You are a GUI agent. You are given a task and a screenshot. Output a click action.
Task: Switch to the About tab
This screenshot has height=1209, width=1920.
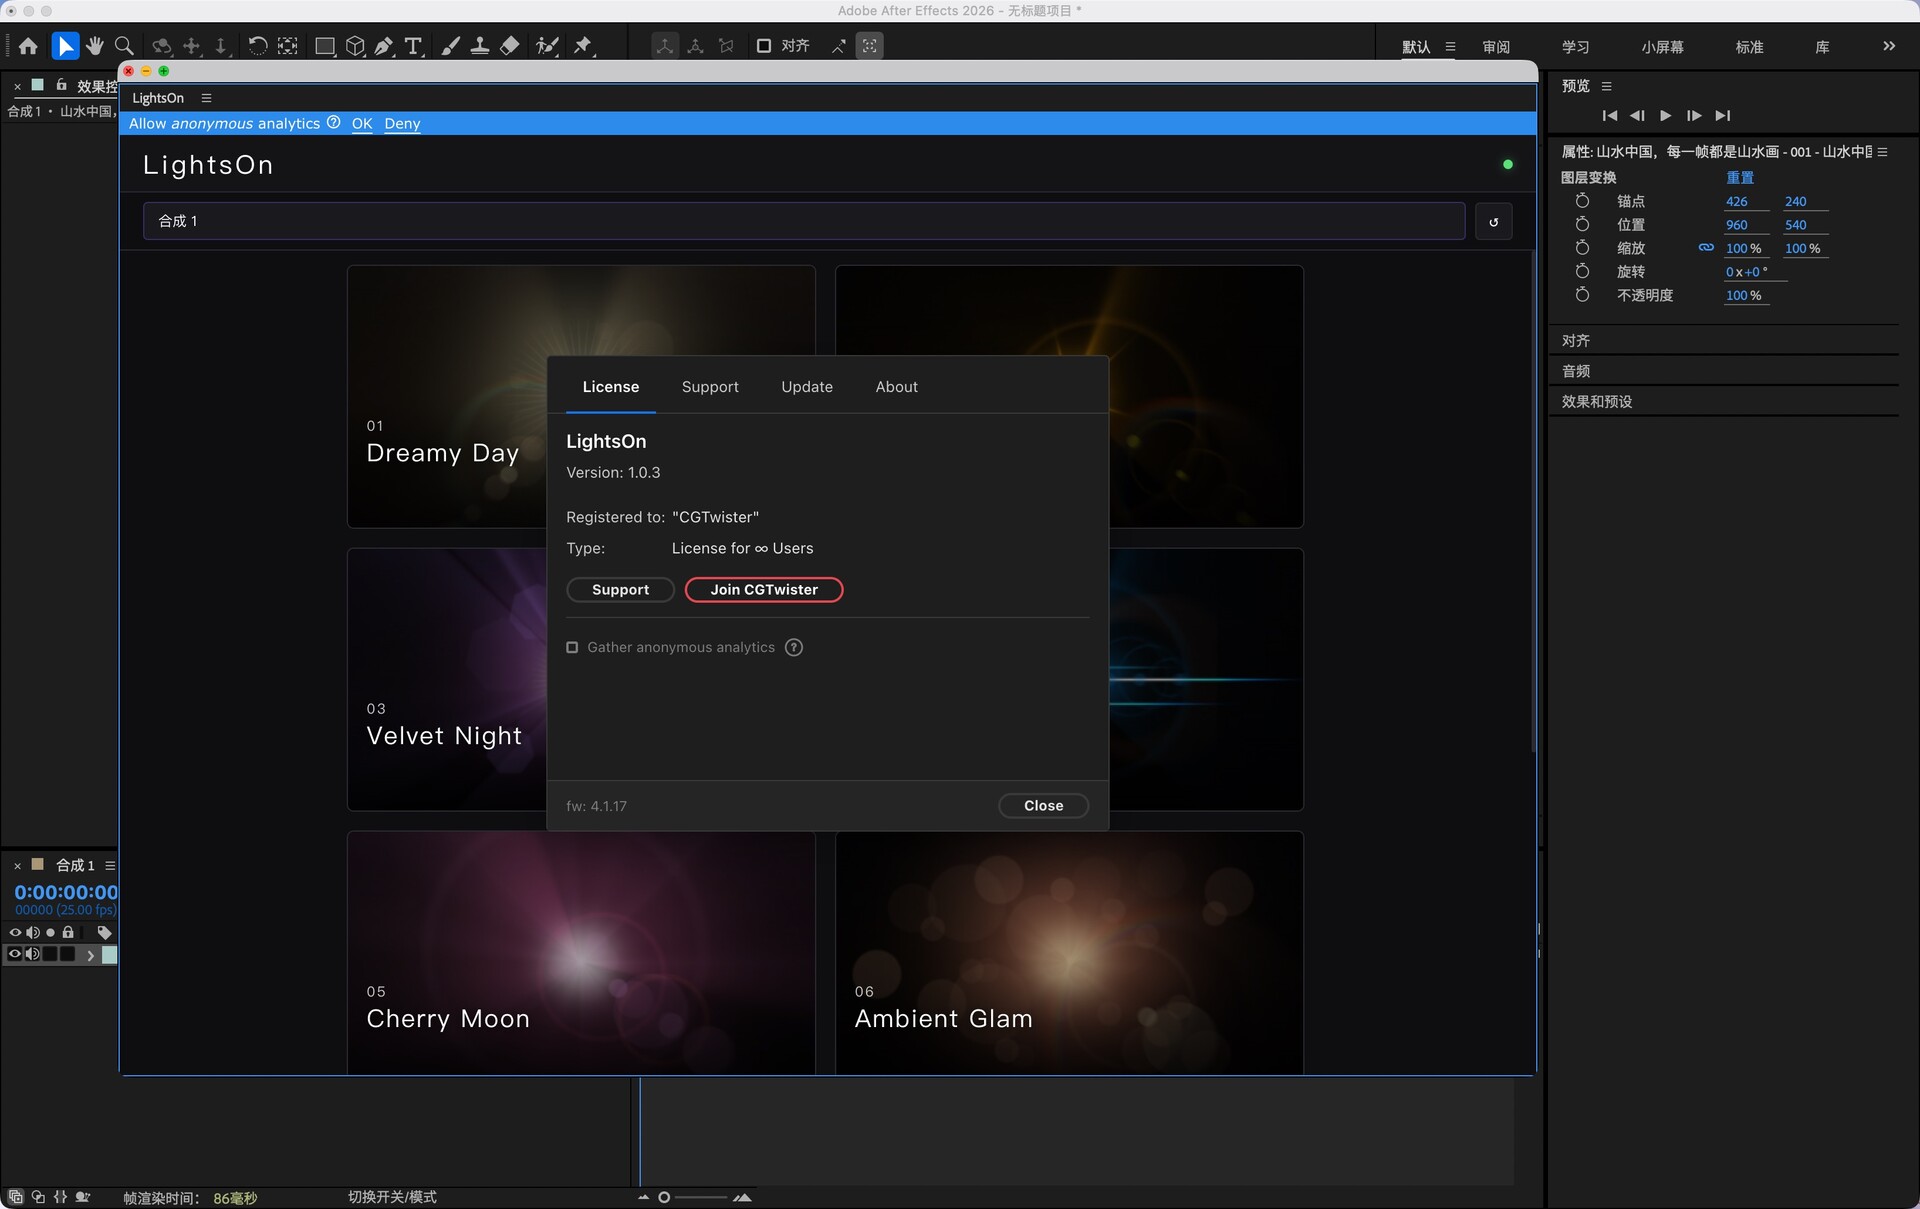(x=896, y=387)
